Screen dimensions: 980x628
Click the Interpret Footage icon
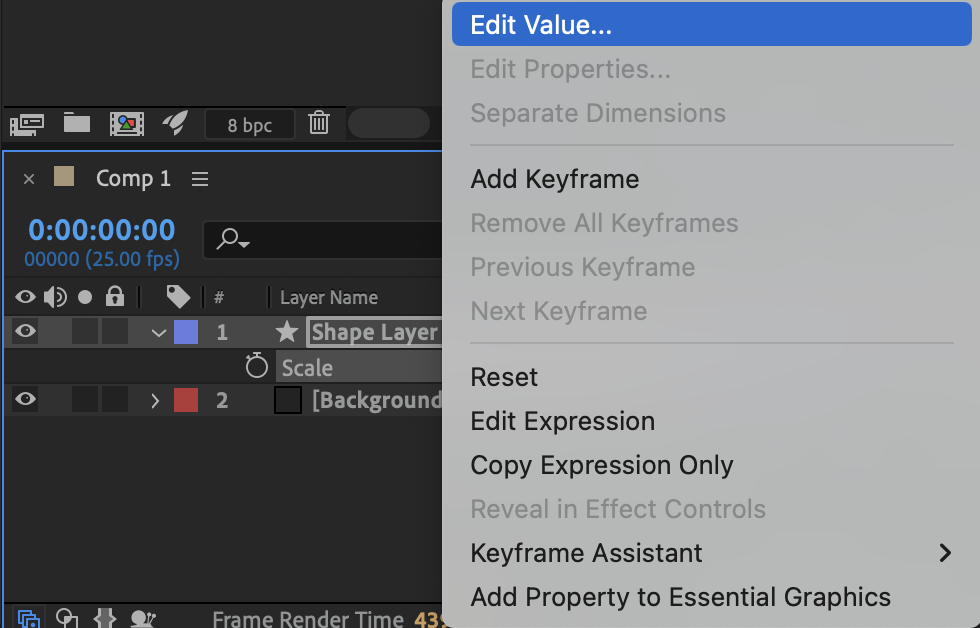27,124
